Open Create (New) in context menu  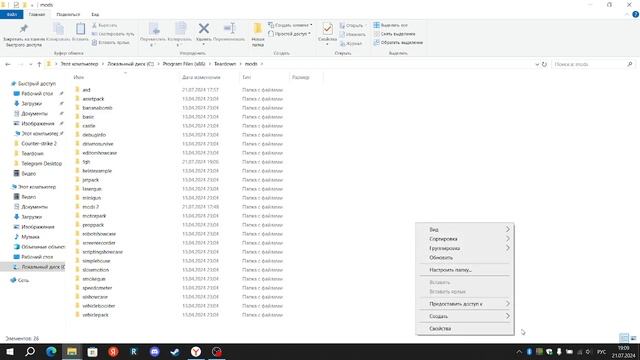pyautogui.click(x=465, y=316)
